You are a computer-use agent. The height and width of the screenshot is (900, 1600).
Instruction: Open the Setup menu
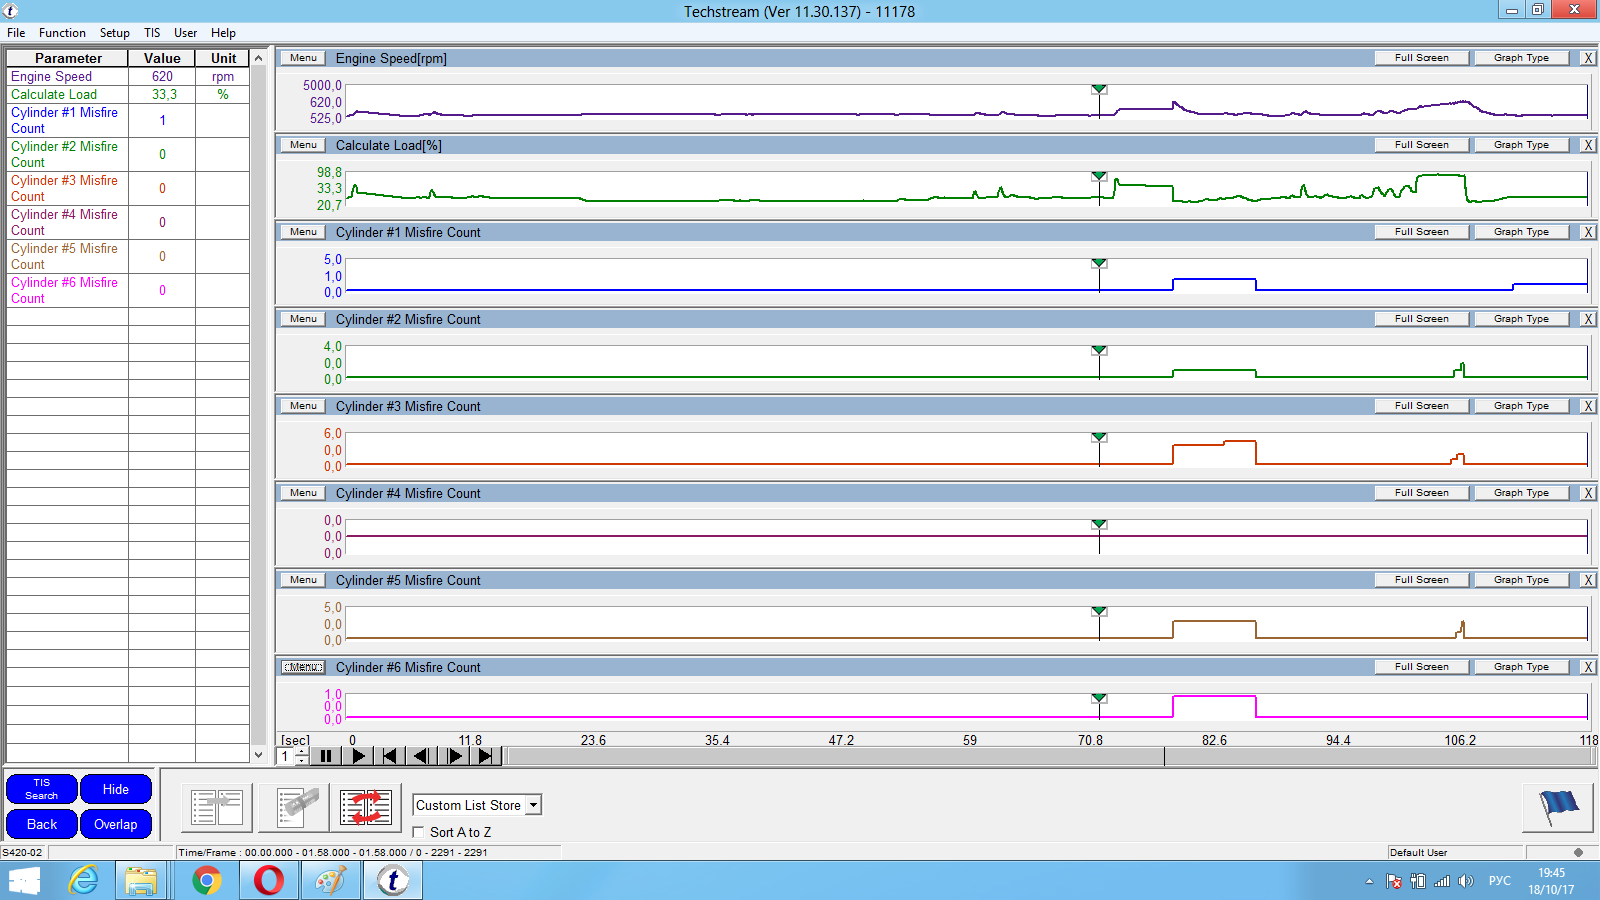114,33
